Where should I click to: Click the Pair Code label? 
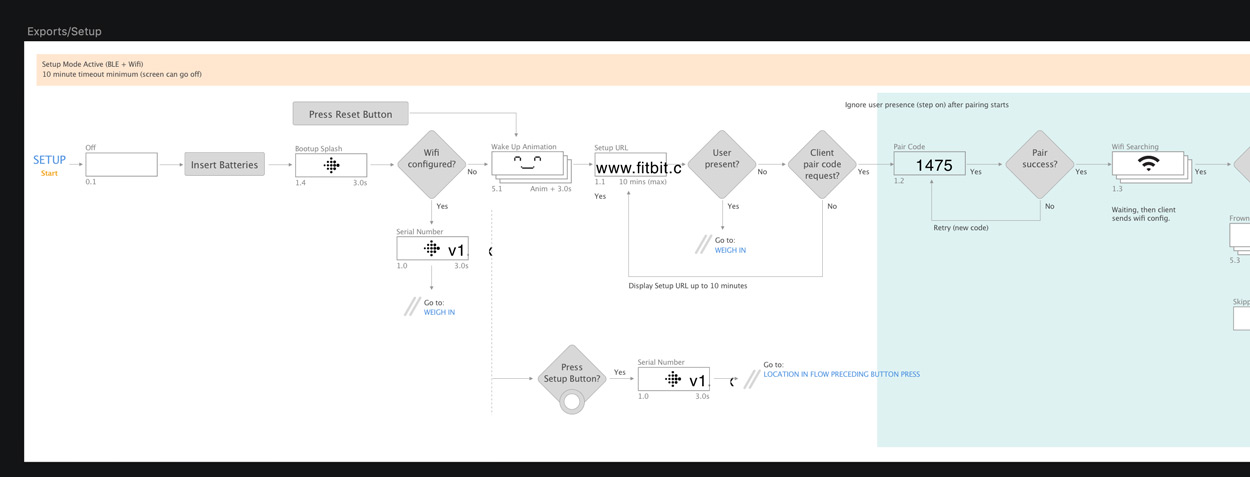[909, 147]
